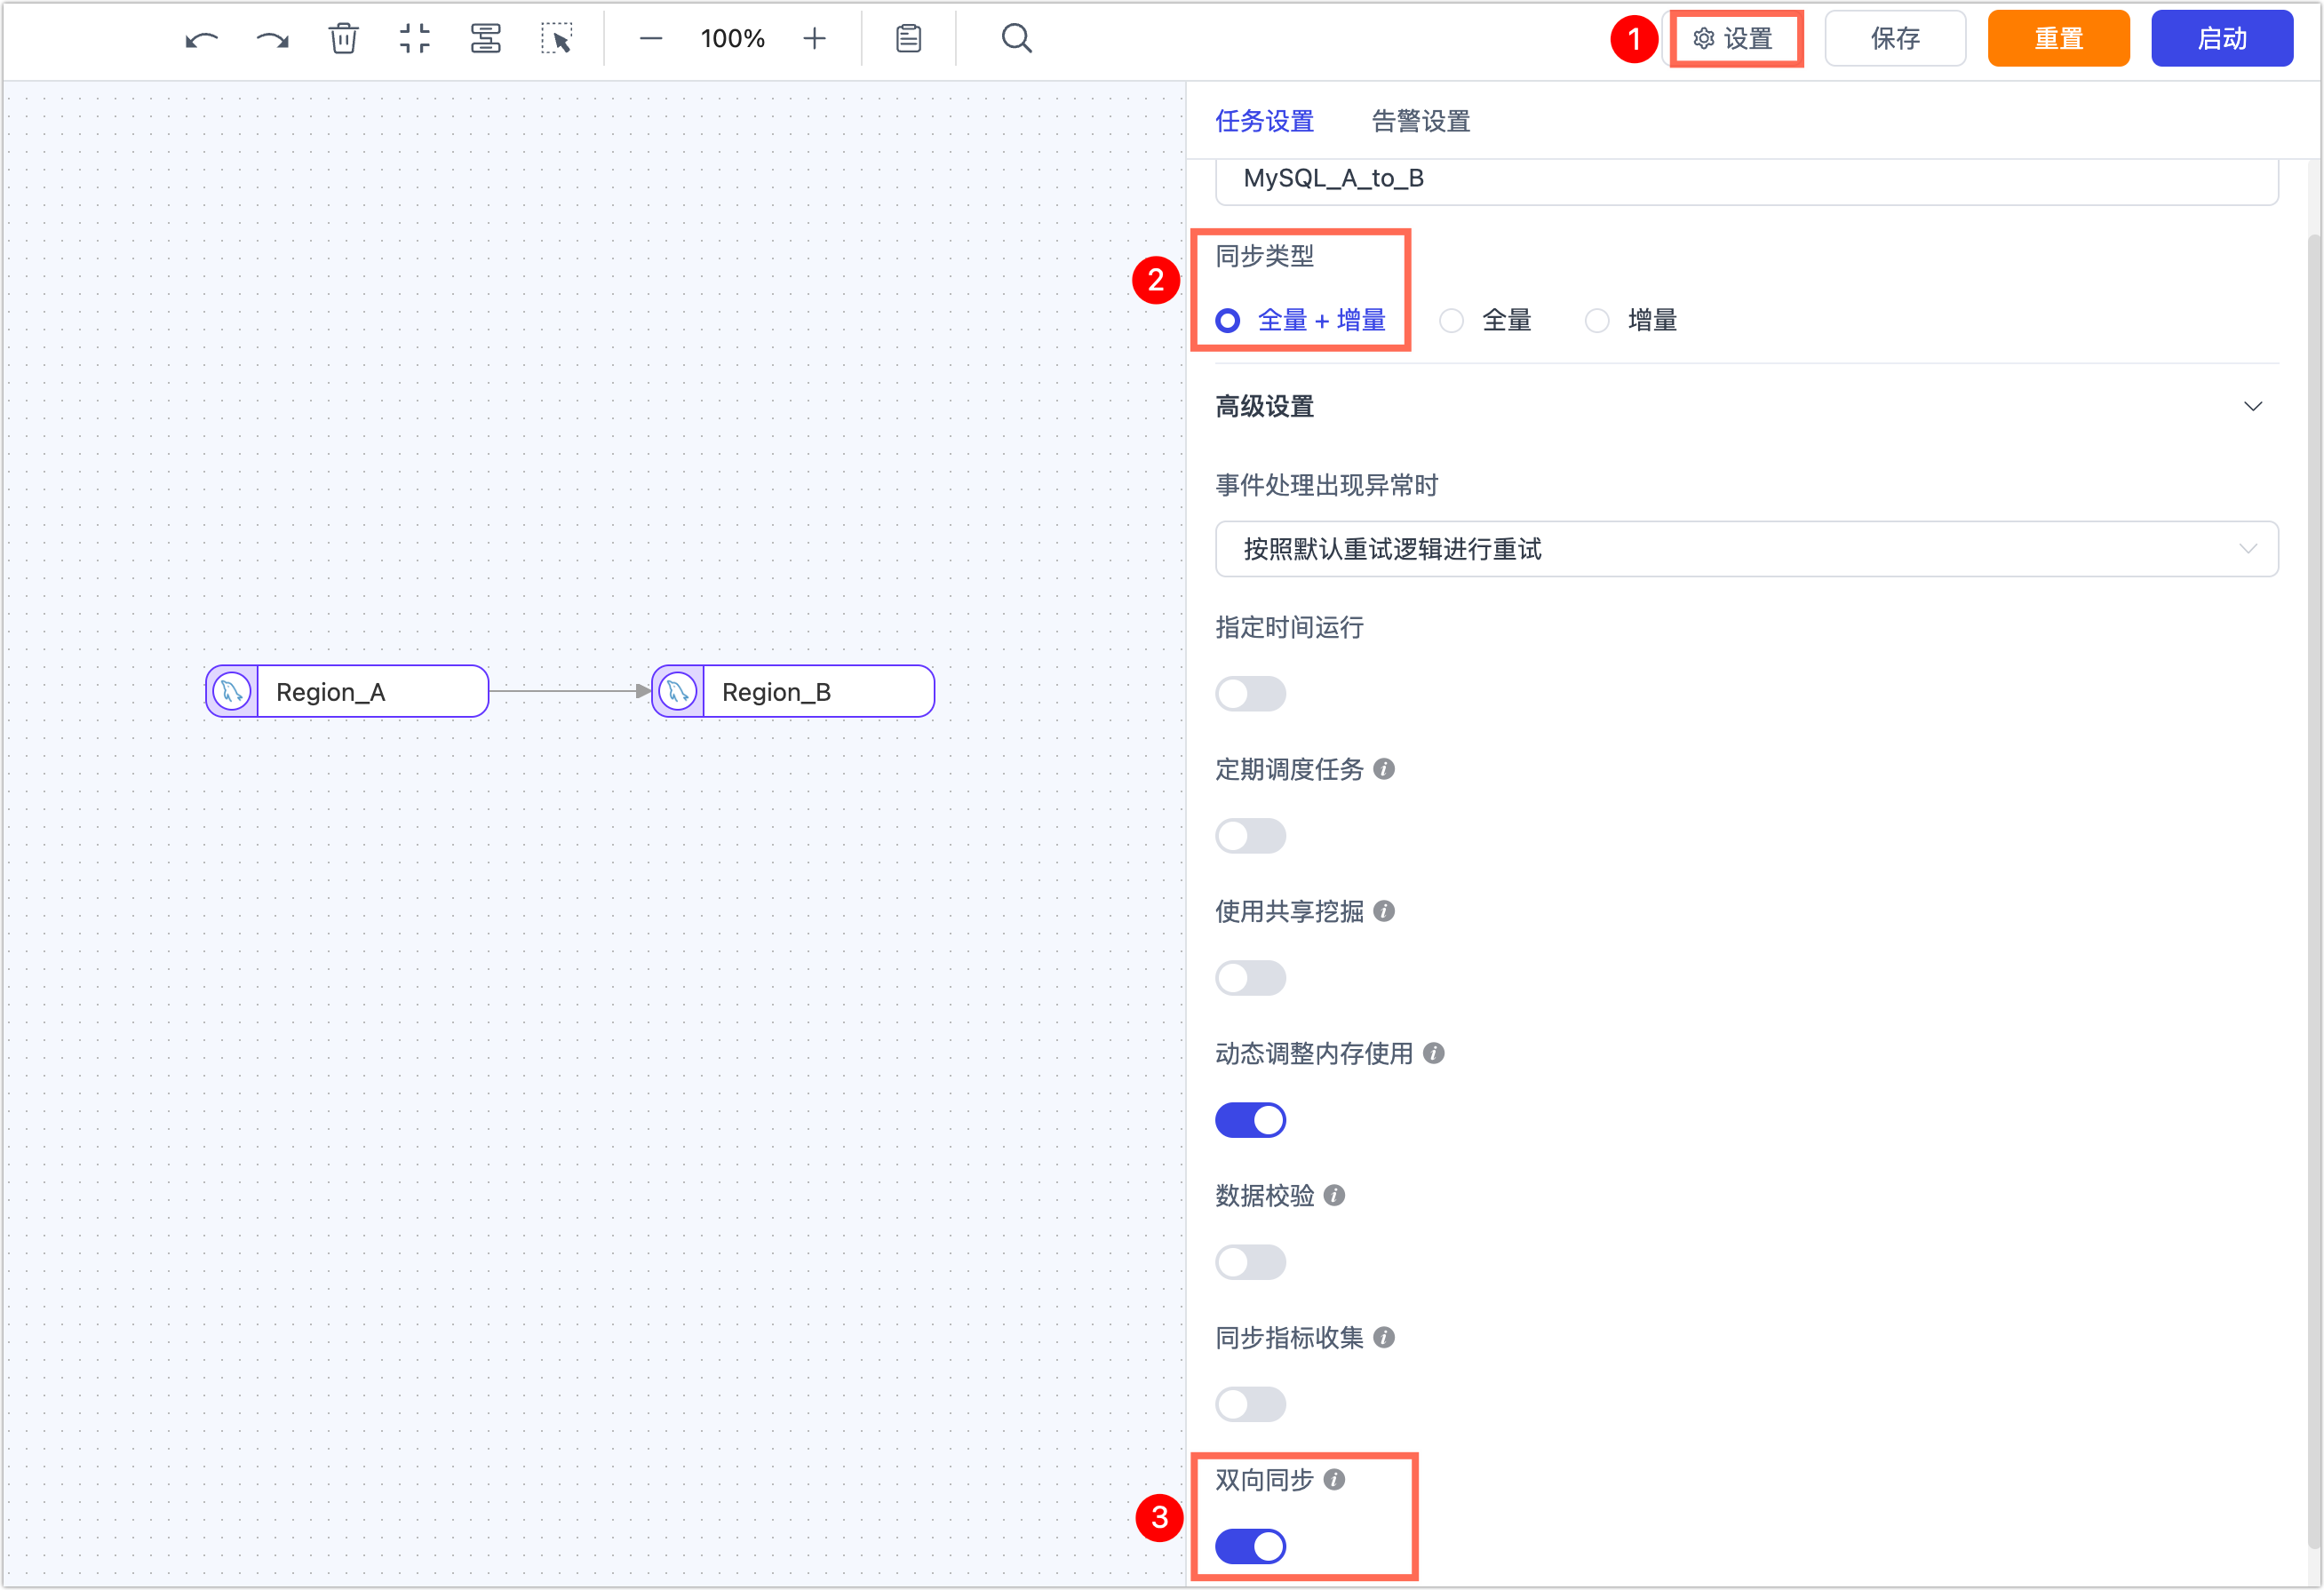Turn off 动态调整内存使用

click(1250, 1120)
